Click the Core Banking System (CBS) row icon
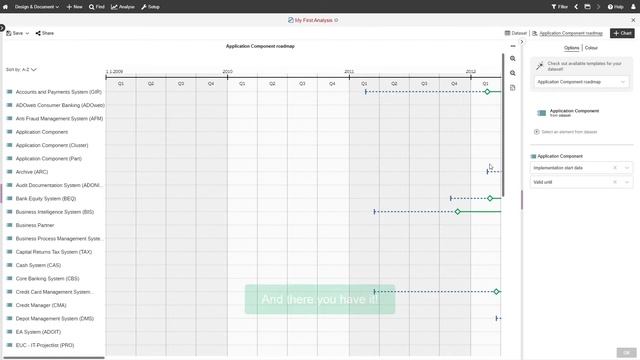 (9, 278)
